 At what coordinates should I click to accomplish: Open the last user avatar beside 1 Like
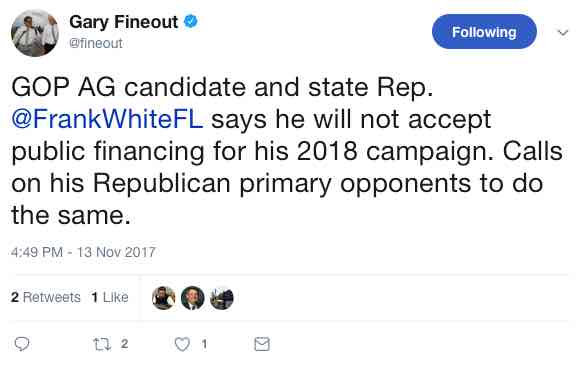(222, 298)
